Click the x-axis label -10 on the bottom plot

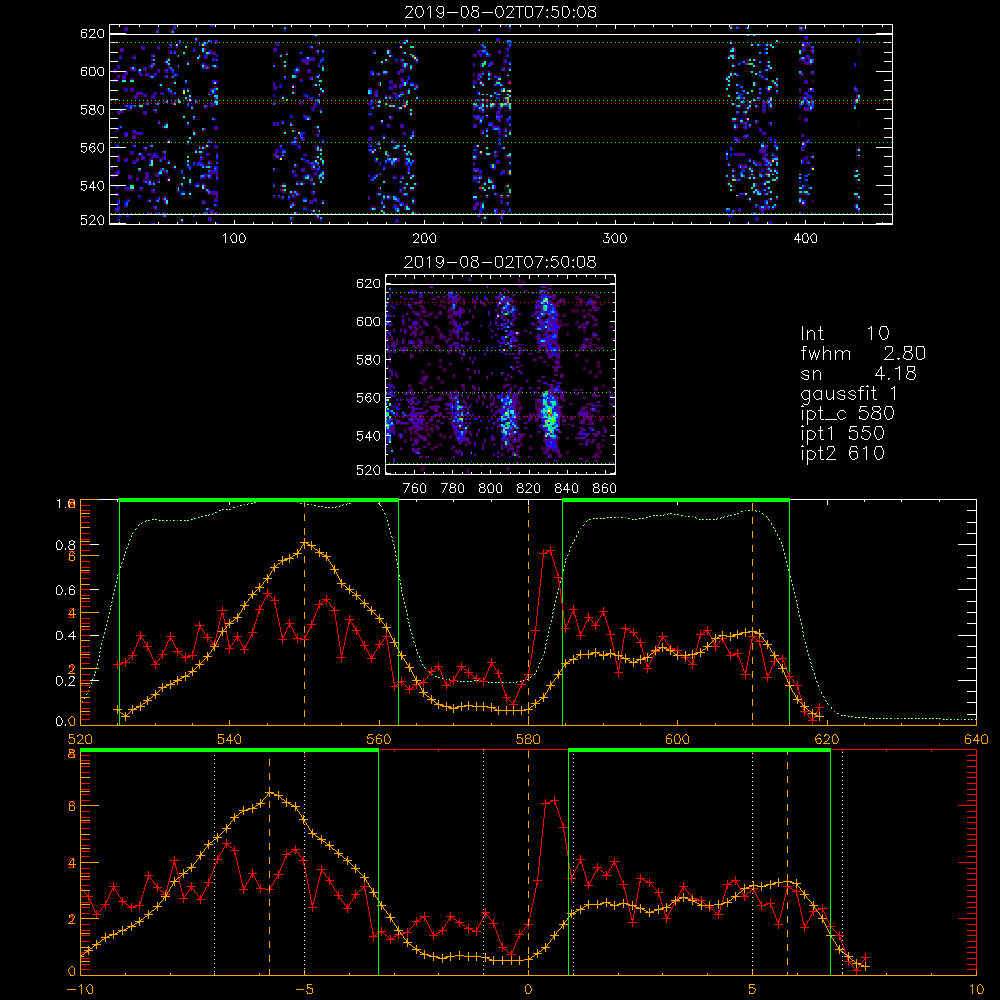point(80,990)
